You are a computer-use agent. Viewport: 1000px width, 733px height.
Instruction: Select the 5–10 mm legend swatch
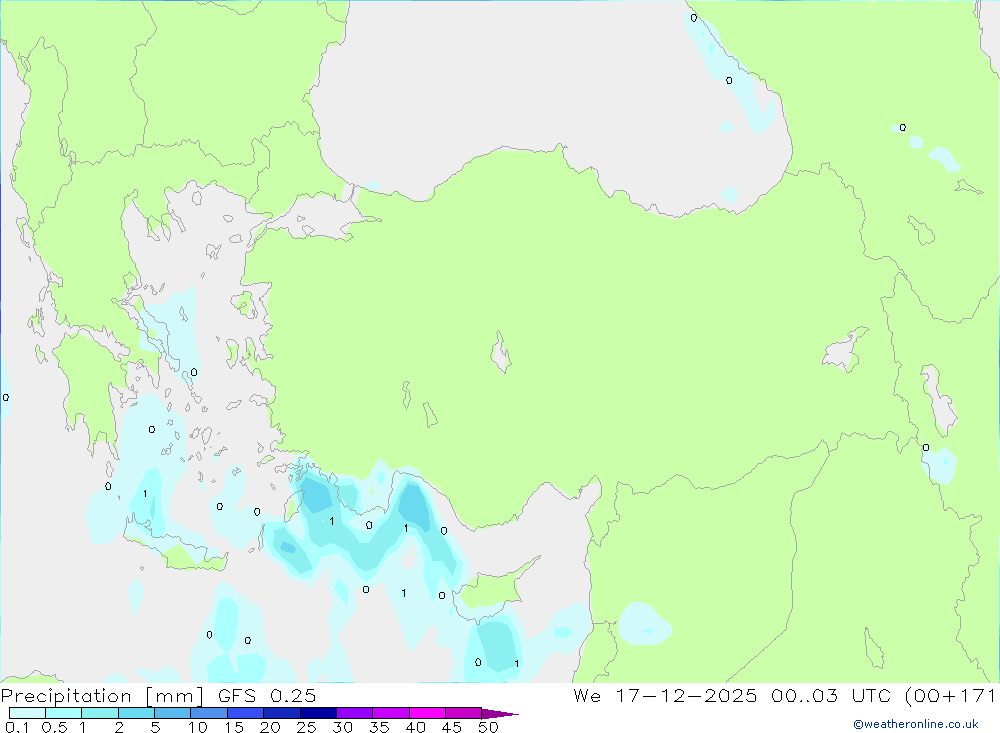point(173,713)
